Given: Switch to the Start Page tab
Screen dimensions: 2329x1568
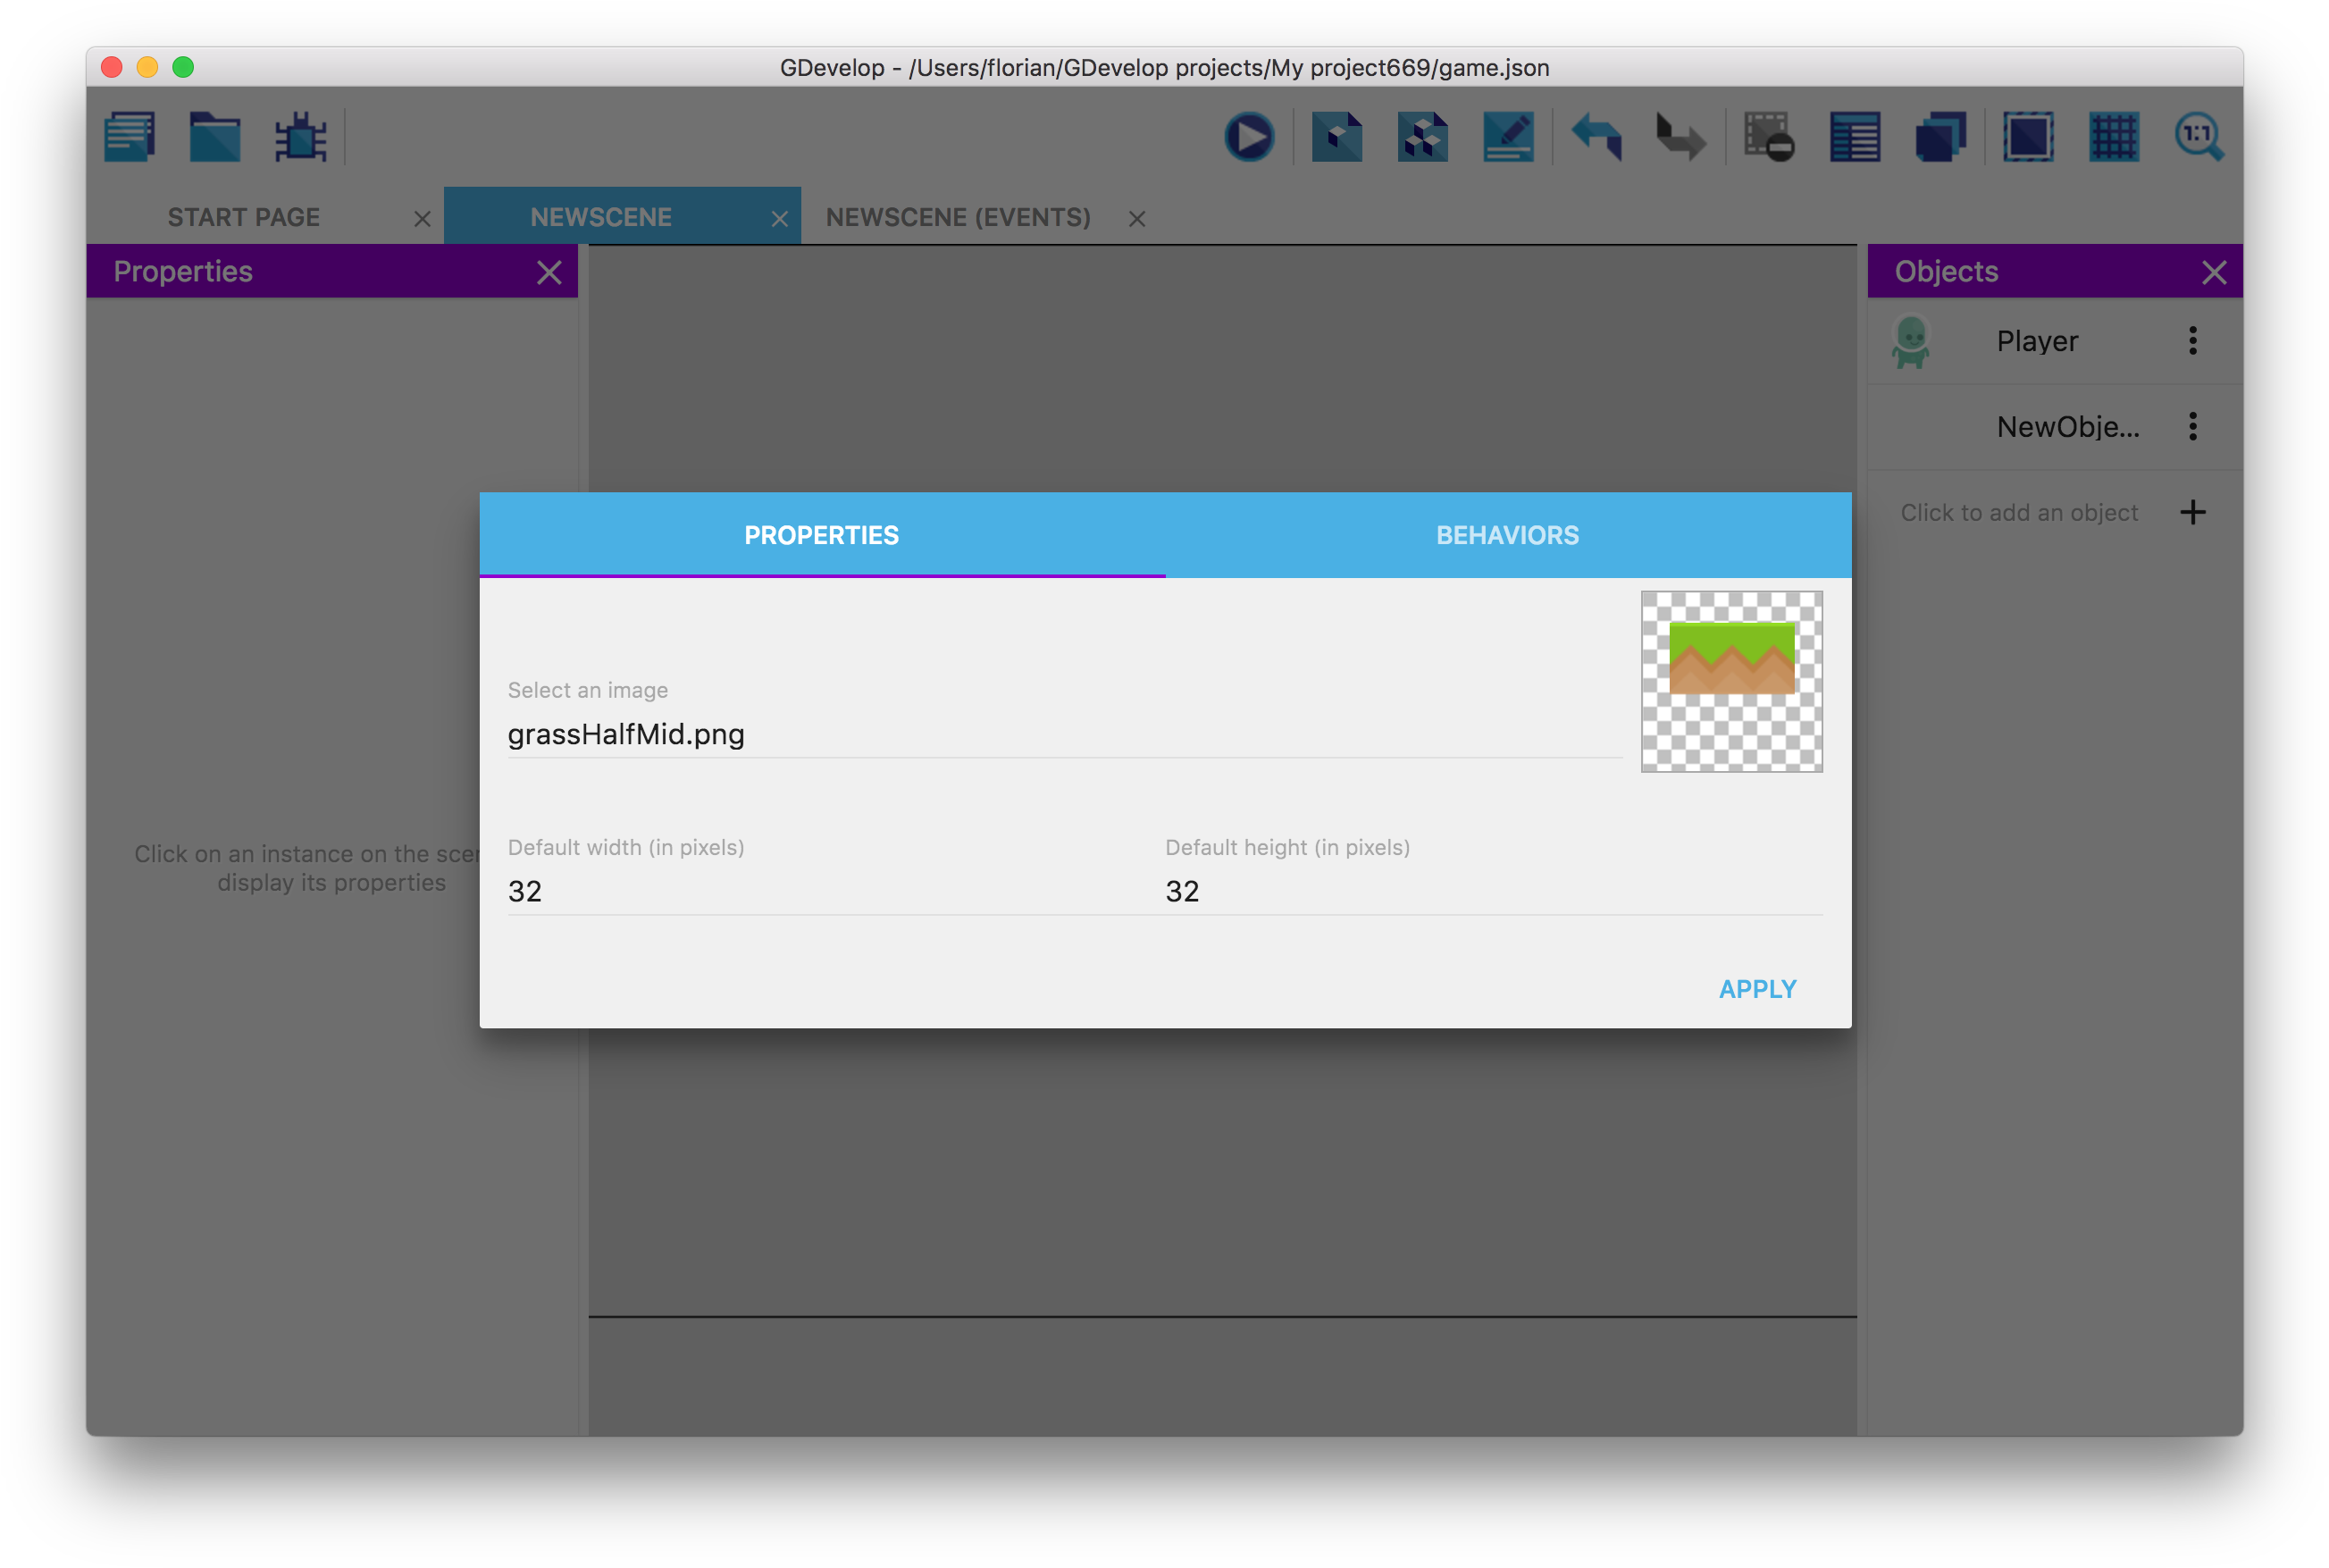Looking at the screenshot, I should click(244, 217).
